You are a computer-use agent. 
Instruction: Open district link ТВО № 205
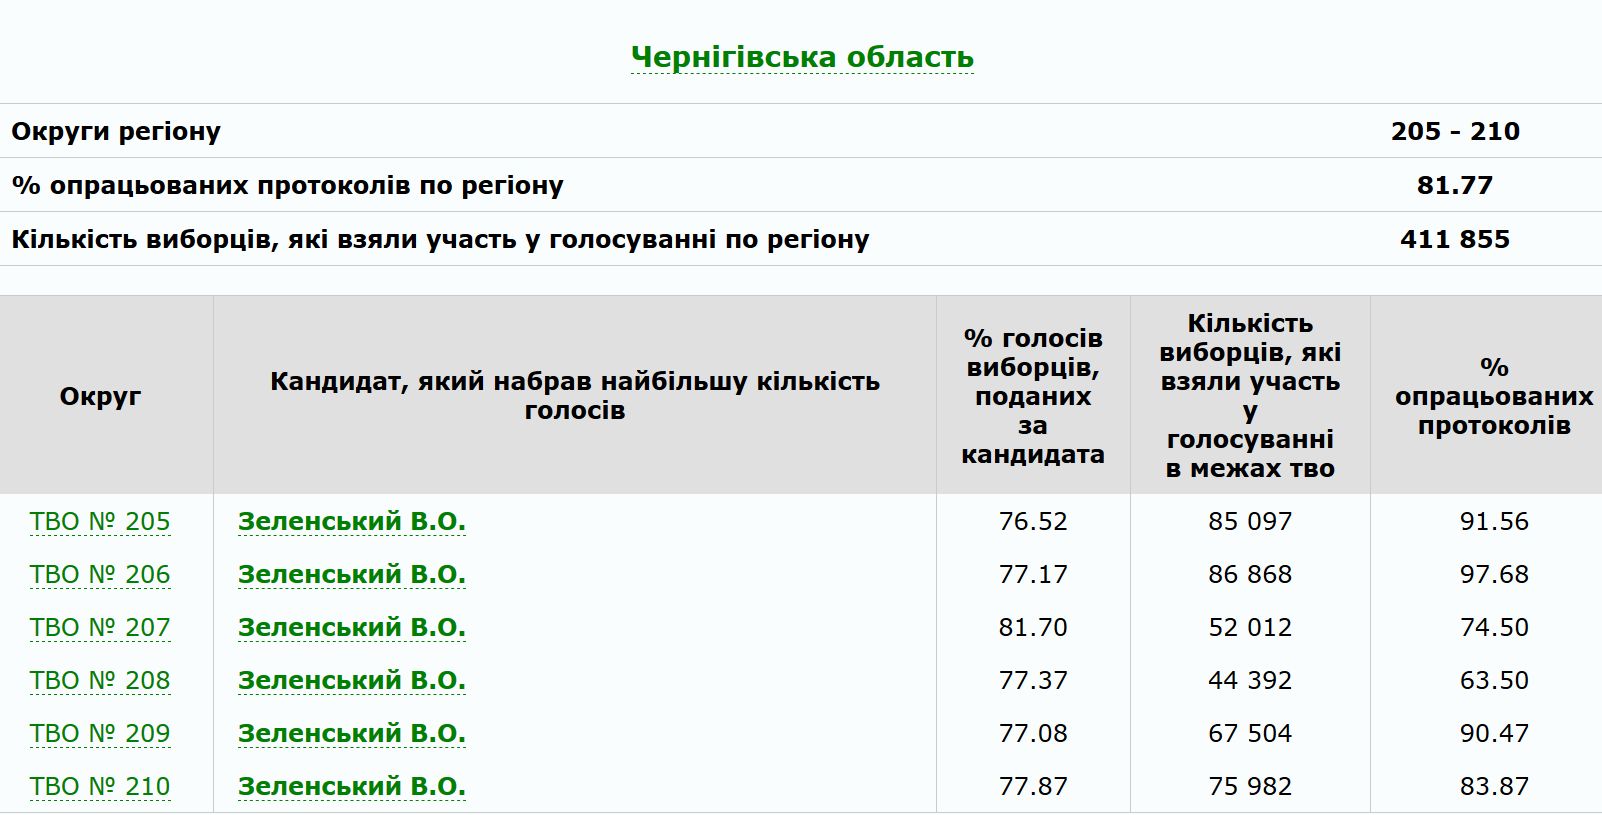click(x=100, y=522)
